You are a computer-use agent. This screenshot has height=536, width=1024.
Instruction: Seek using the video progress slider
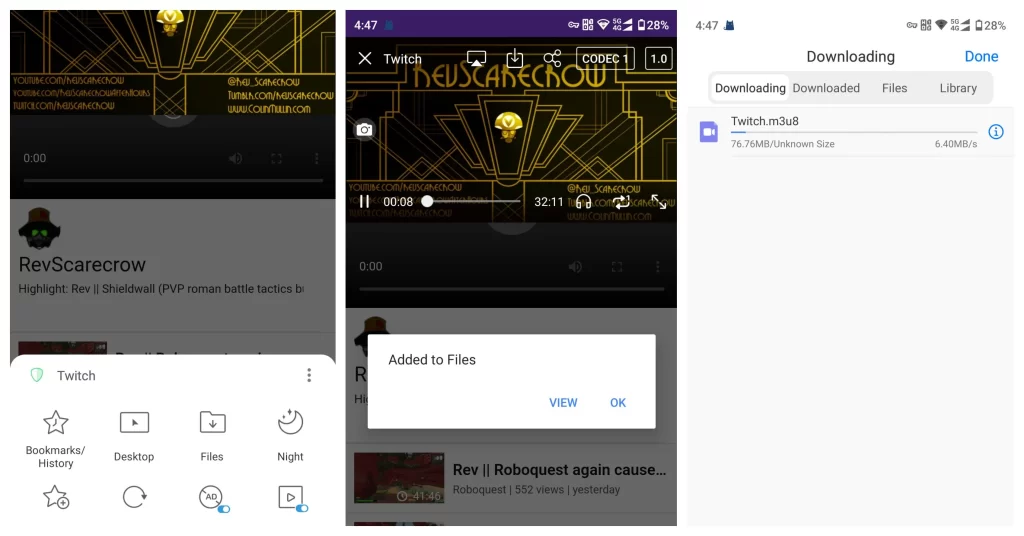pyautogui.click(x=473, y=202)
